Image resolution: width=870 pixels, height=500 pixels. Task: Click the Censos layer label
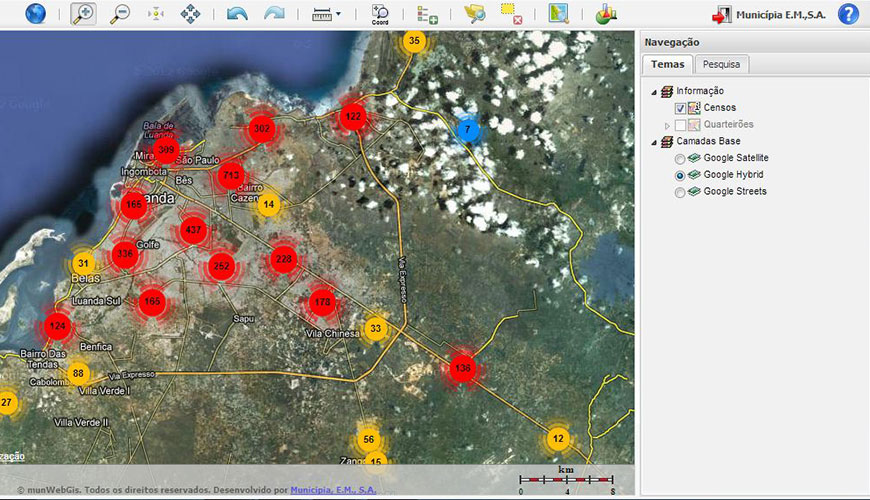tap(720, 108)
